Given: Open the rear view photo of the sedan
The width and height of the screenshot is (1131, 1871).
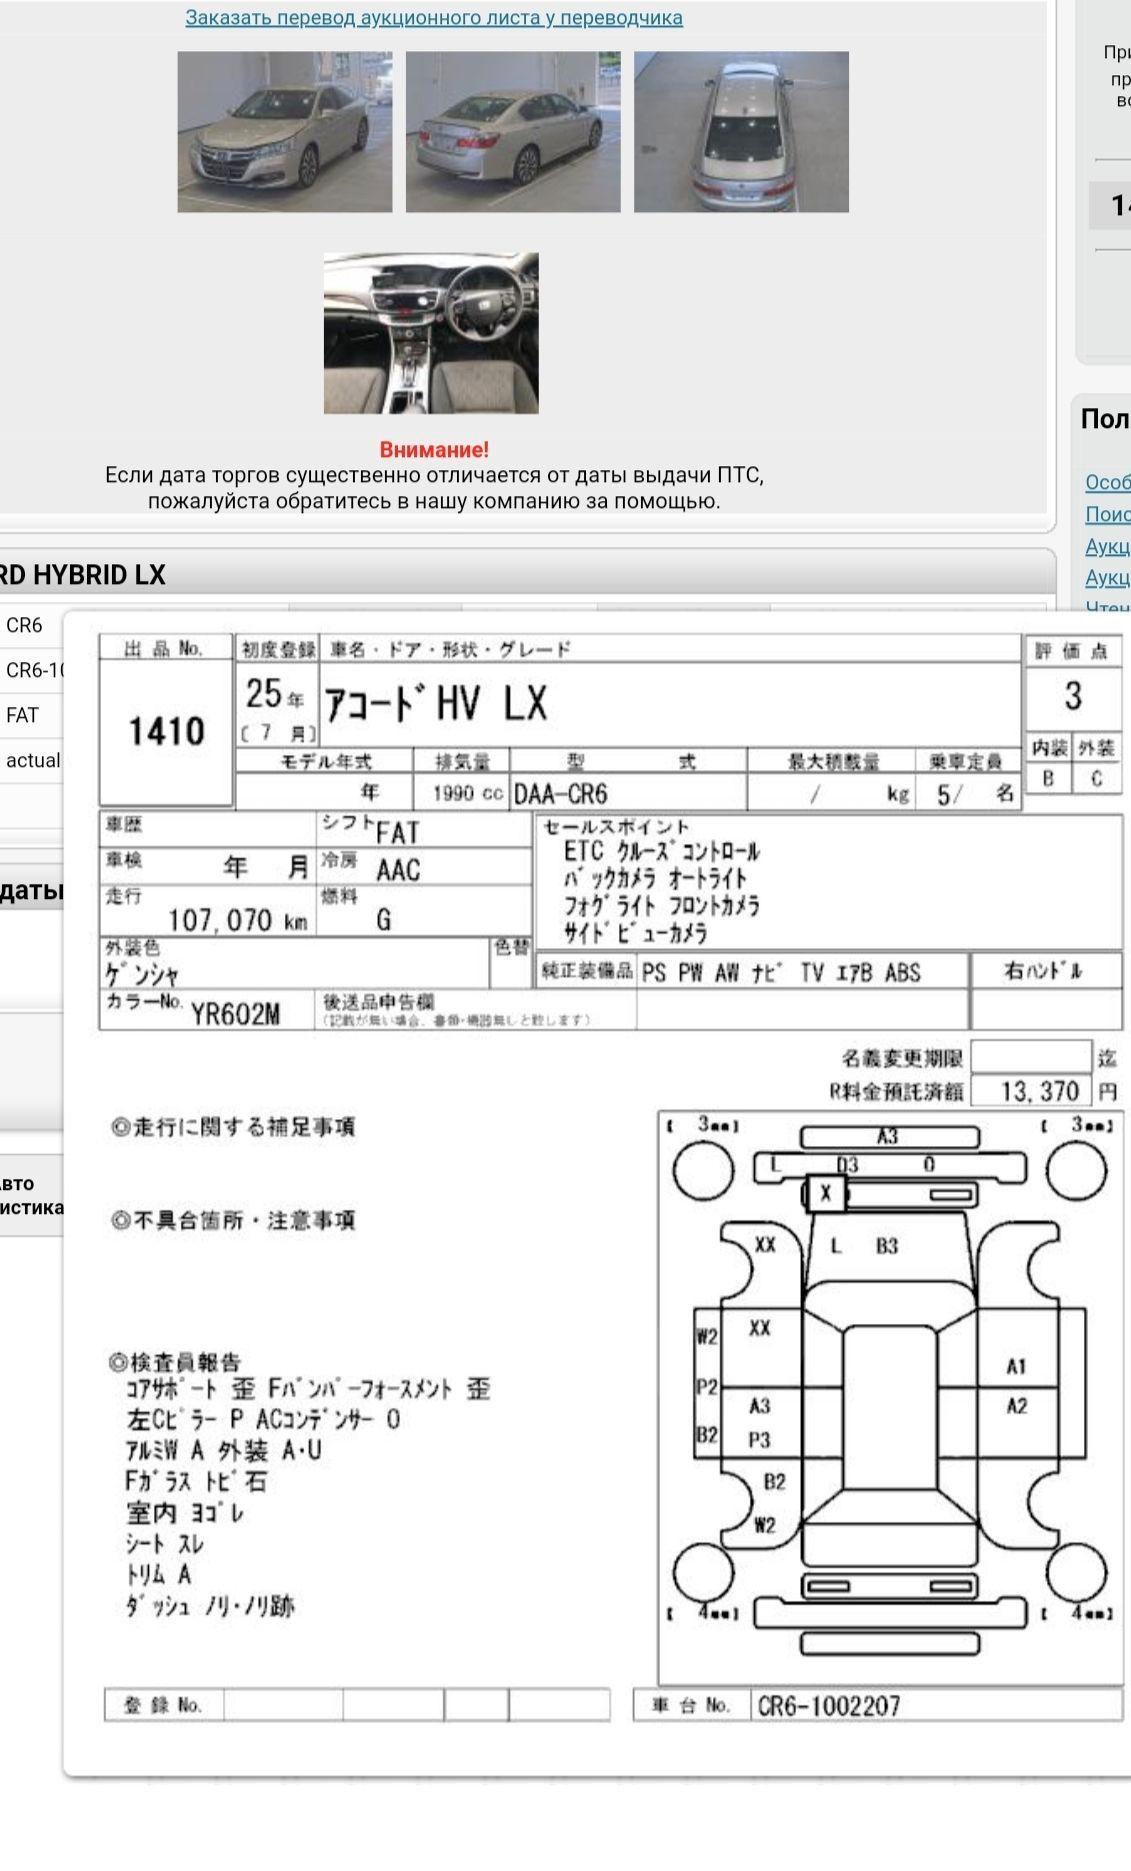Looking at the screenshot, I should click(513, 132).
